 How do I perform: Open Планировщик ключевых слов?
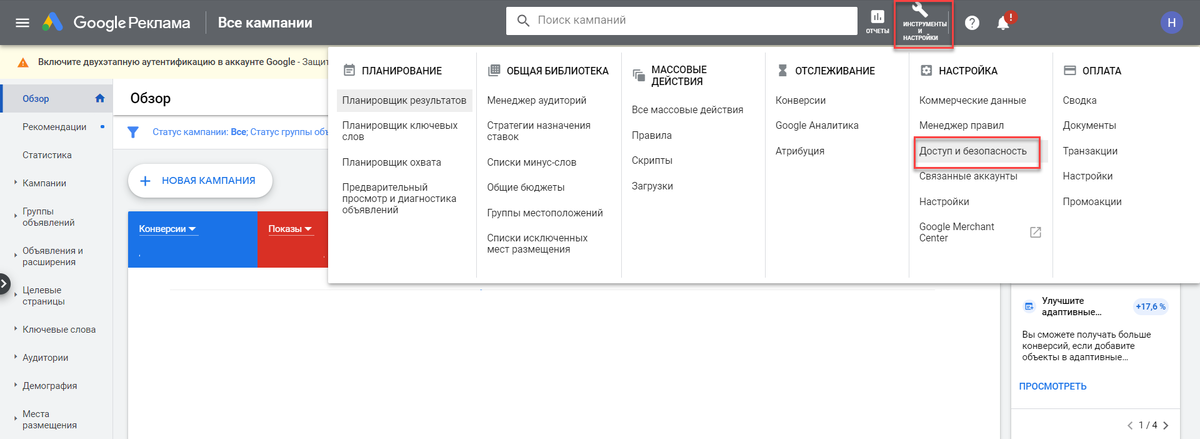click(x=400, y=131)
